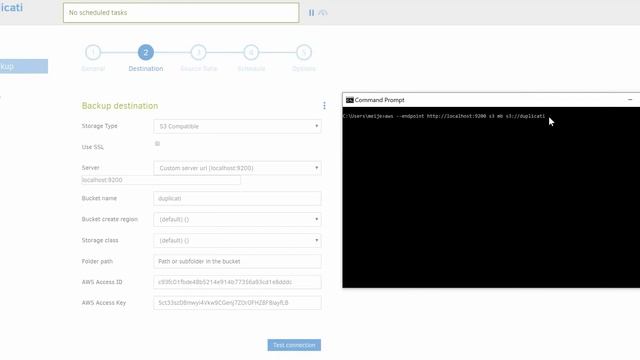Click the Storage Type label
The height and width of the screenshot is (360, 640).
click(x=99, y=126)
